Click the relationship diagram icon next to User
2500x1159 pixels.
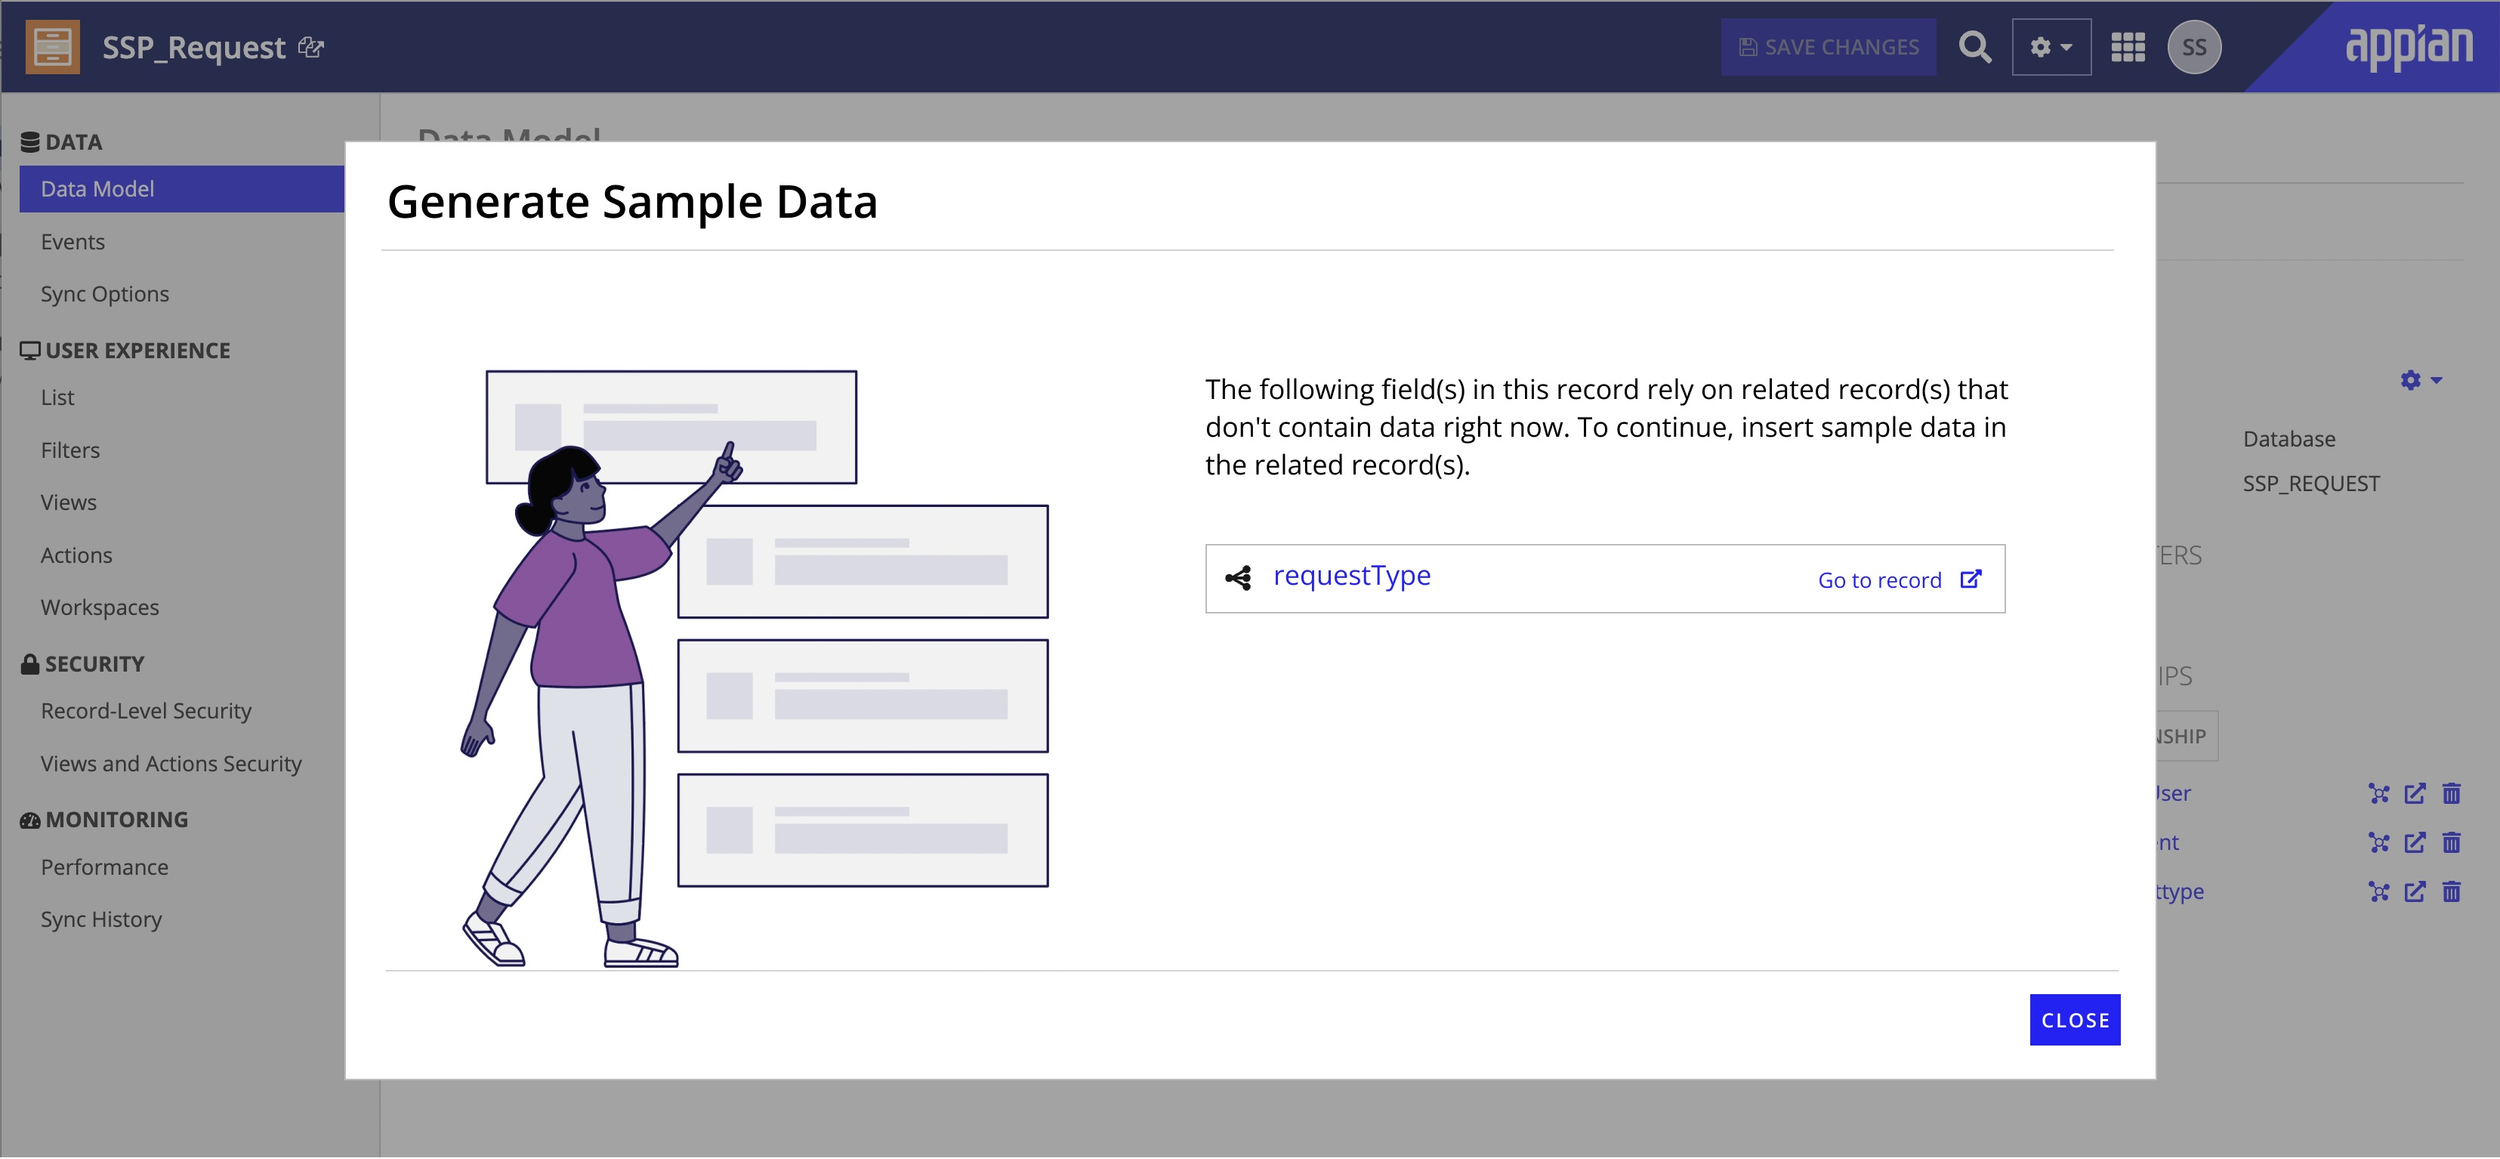pyautogui.click(x=2378, y=793)
